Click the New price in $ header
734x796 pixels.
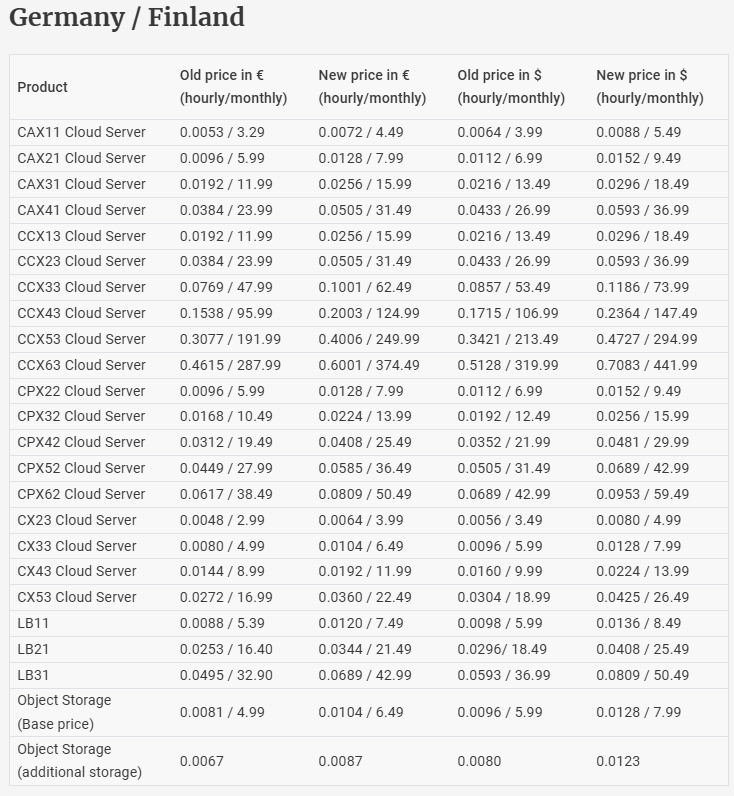(650, 87)
